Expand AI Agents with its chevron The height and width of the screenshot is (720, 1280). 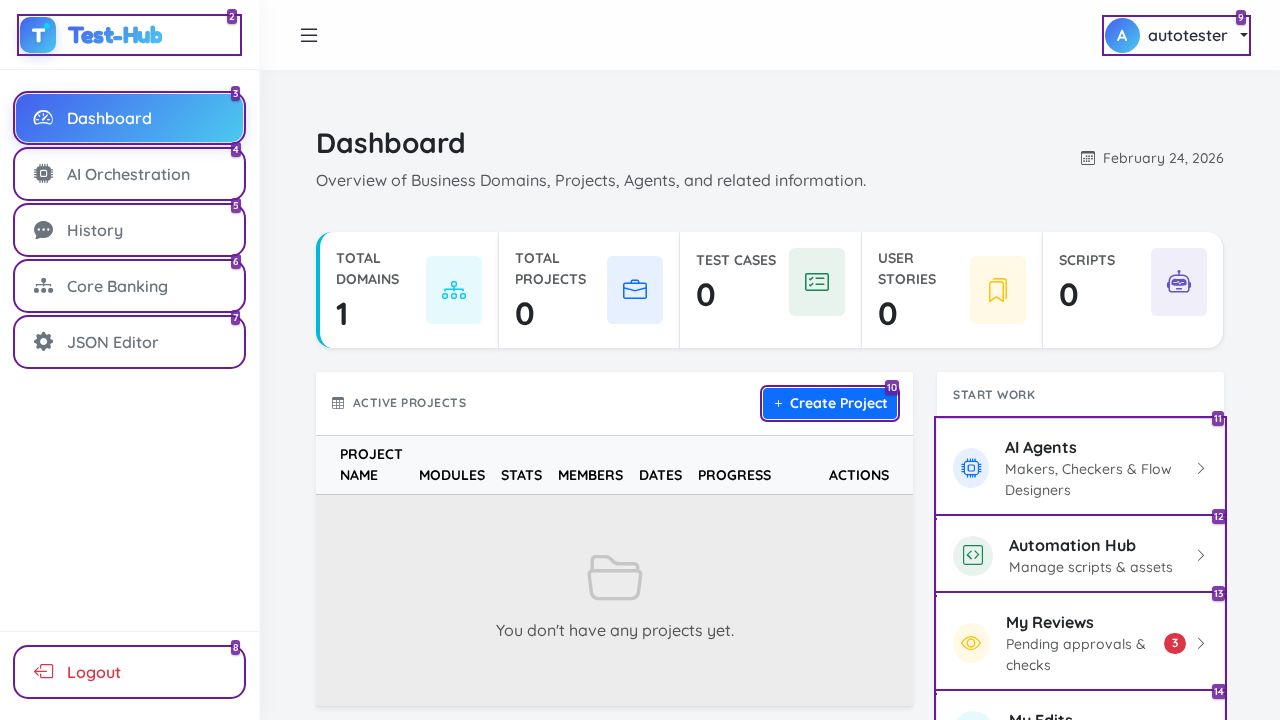1201,468
